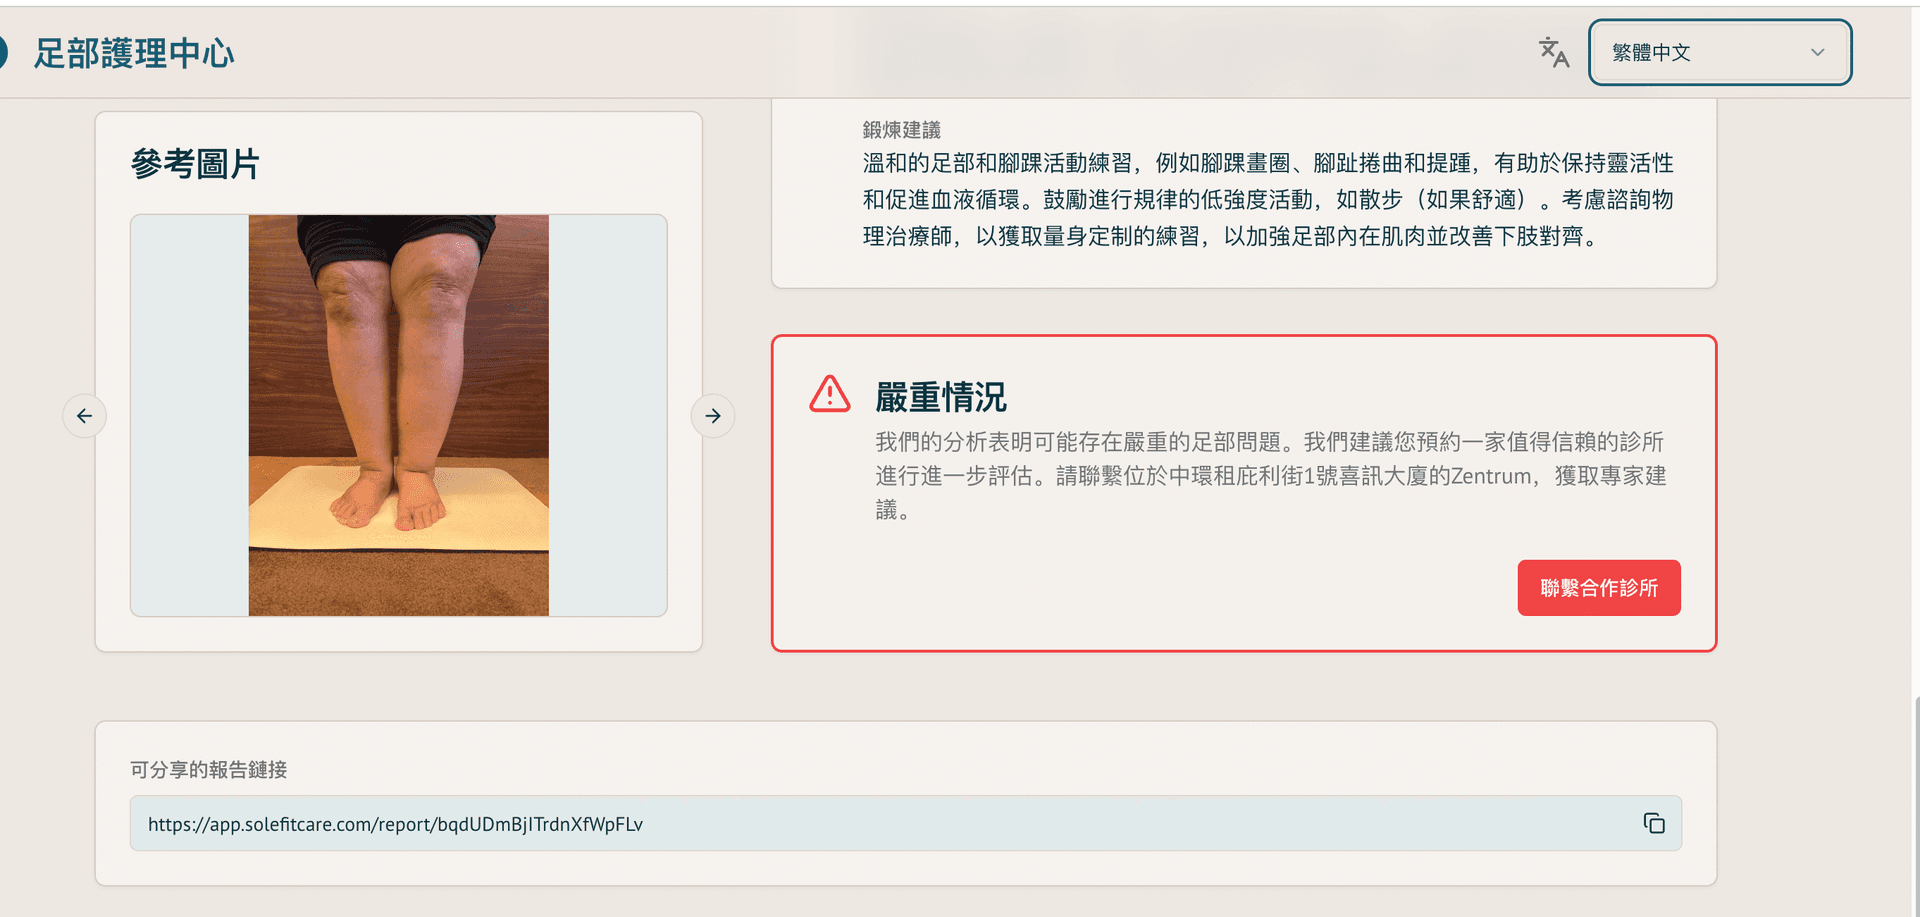1920x917 pixels.
Task: Go to the next reference image
Action: coord(712,416)
